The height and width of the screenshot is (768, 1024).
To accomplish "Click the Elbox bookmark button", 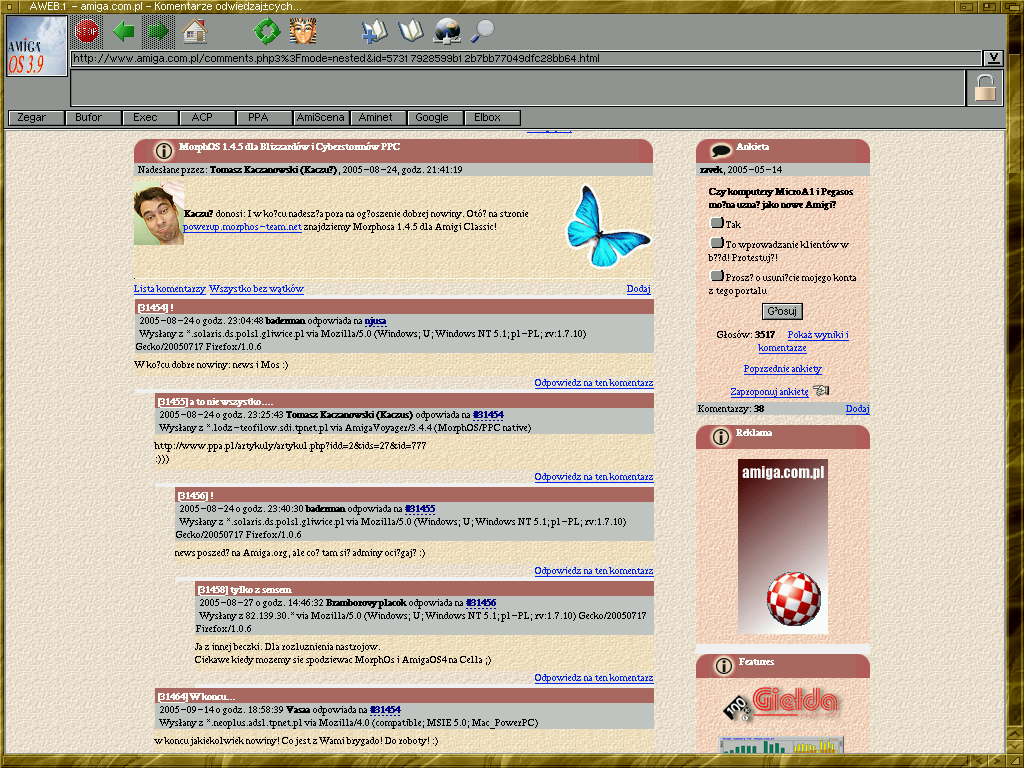I will click(x=492, y=118).
